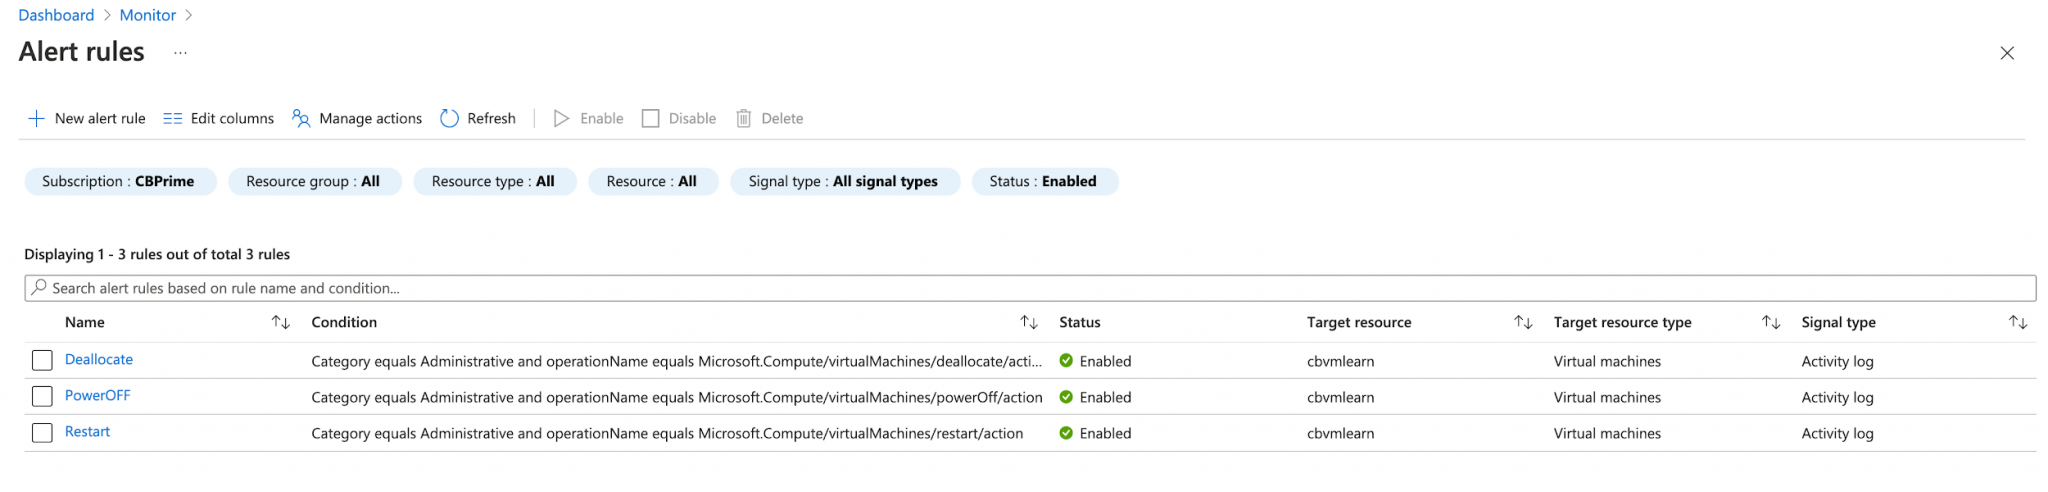Navigate to Monitor in the breadcrumb
The width and height of the screenshot is (2048, 492).
(x=147, y=15)
